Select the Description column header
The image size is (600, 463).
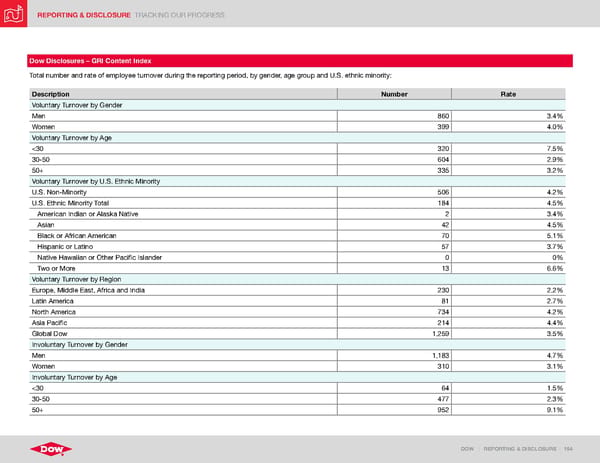pos(183,94)
